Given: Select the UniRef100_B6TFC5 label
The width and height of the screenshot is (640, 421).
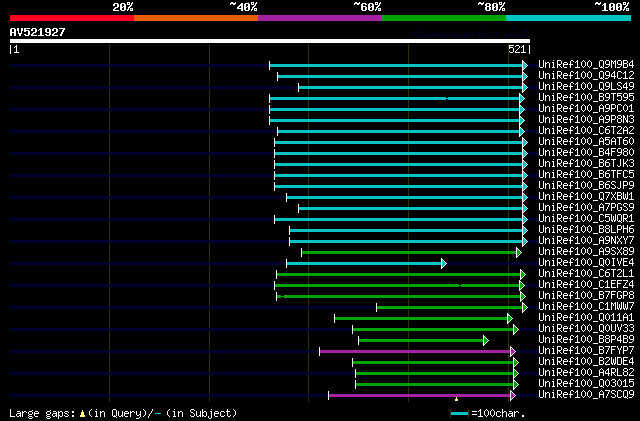Looking at the screenshot, I should point(586,175).
